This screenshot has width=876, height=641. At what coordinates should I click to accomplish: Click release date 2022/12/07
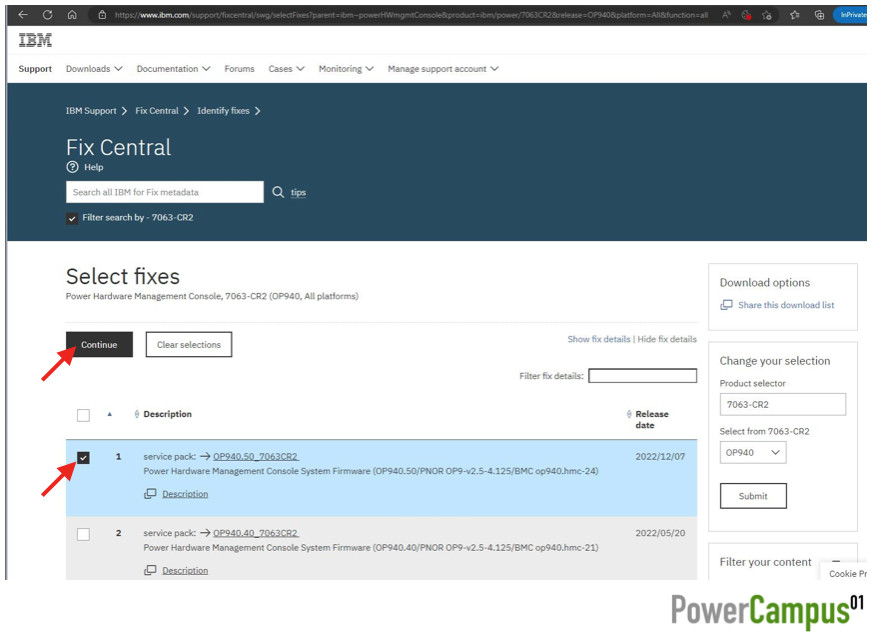pos(660,457)
